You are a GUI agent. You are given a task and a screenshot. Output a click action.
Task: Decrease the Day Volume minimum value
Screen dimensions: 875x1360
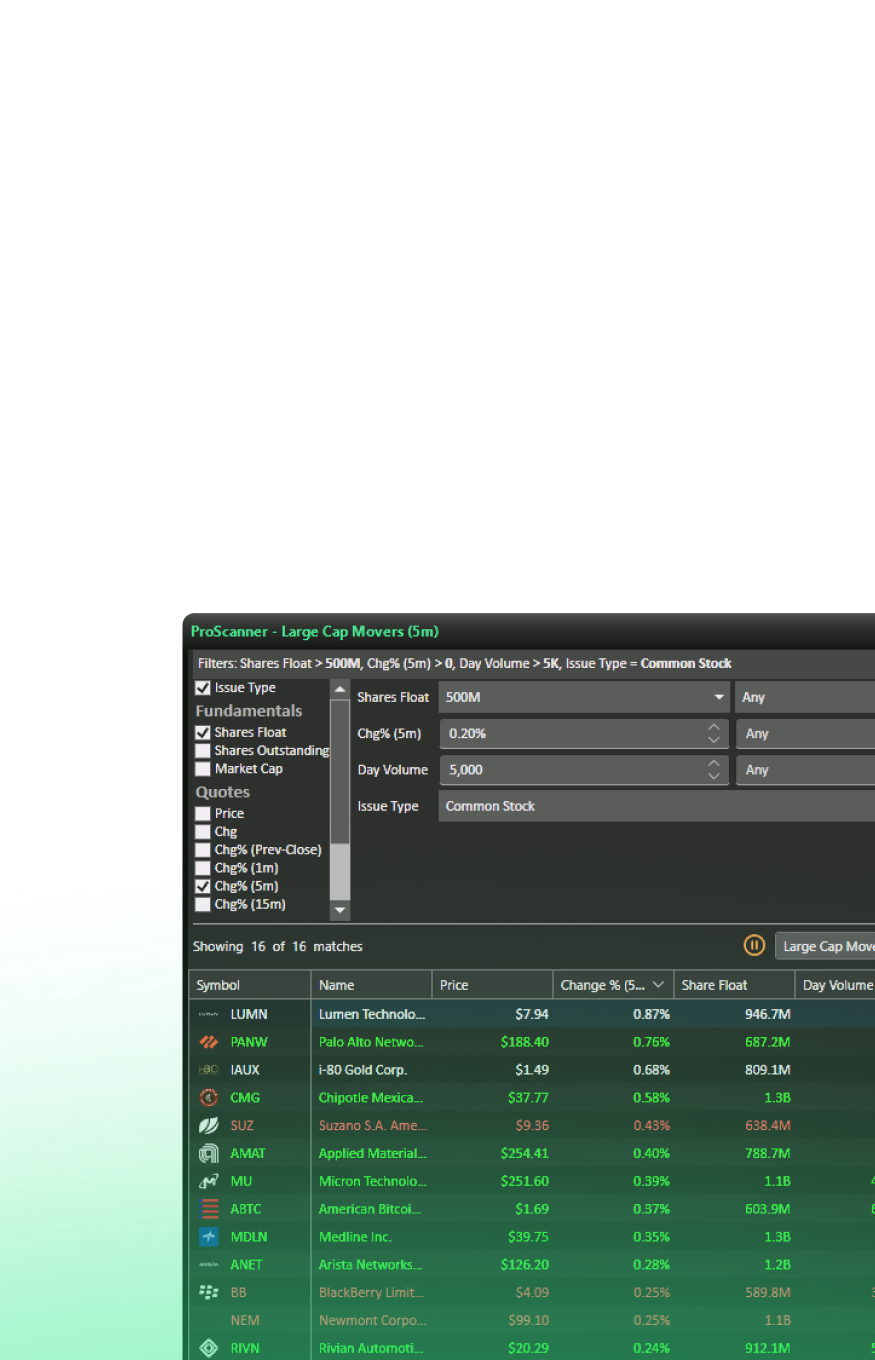coord(713,776)
